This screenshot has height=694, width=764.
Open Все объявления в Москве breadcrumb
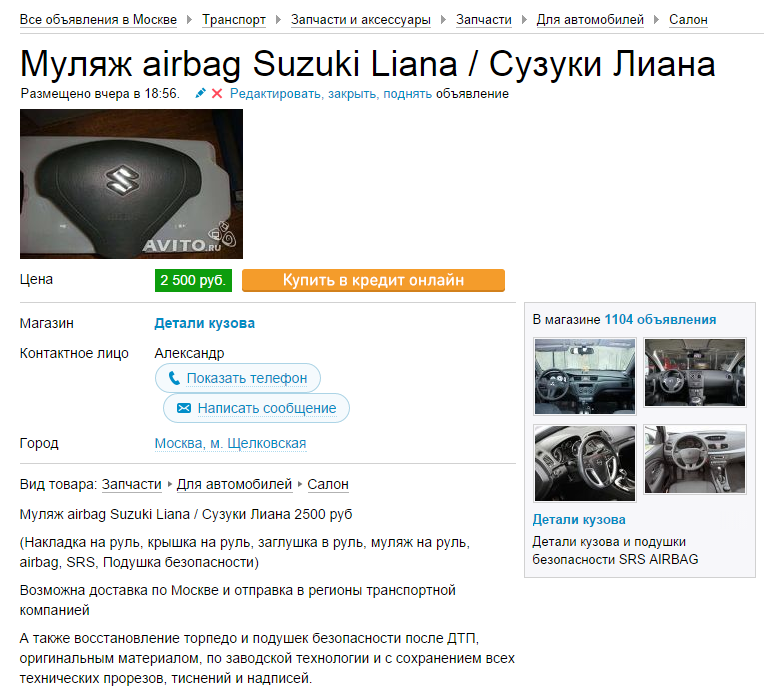(x=98, y=20)
